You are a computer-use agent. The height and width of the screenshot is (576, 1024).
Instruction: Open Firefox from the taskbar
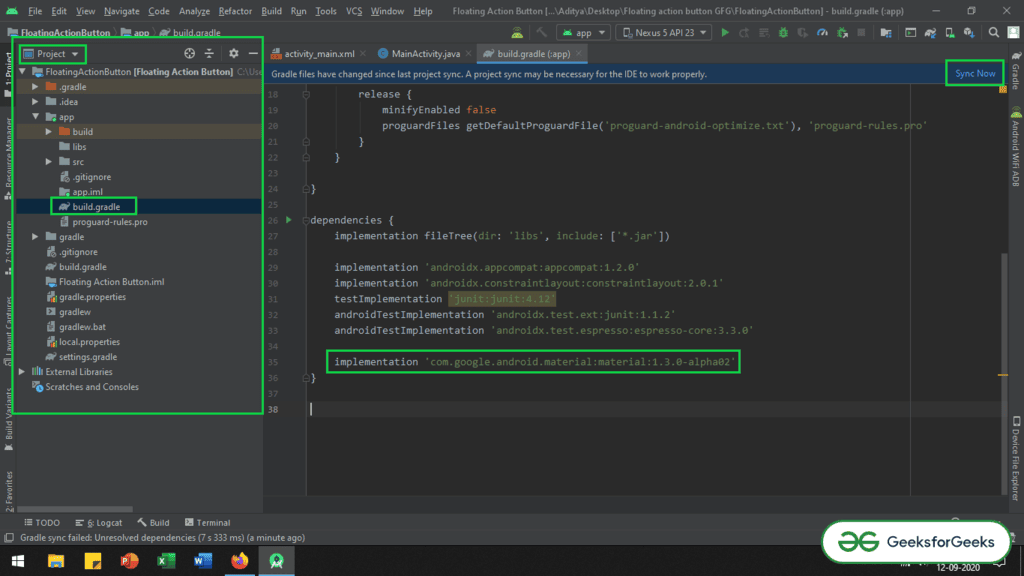[x=240, y=561]
